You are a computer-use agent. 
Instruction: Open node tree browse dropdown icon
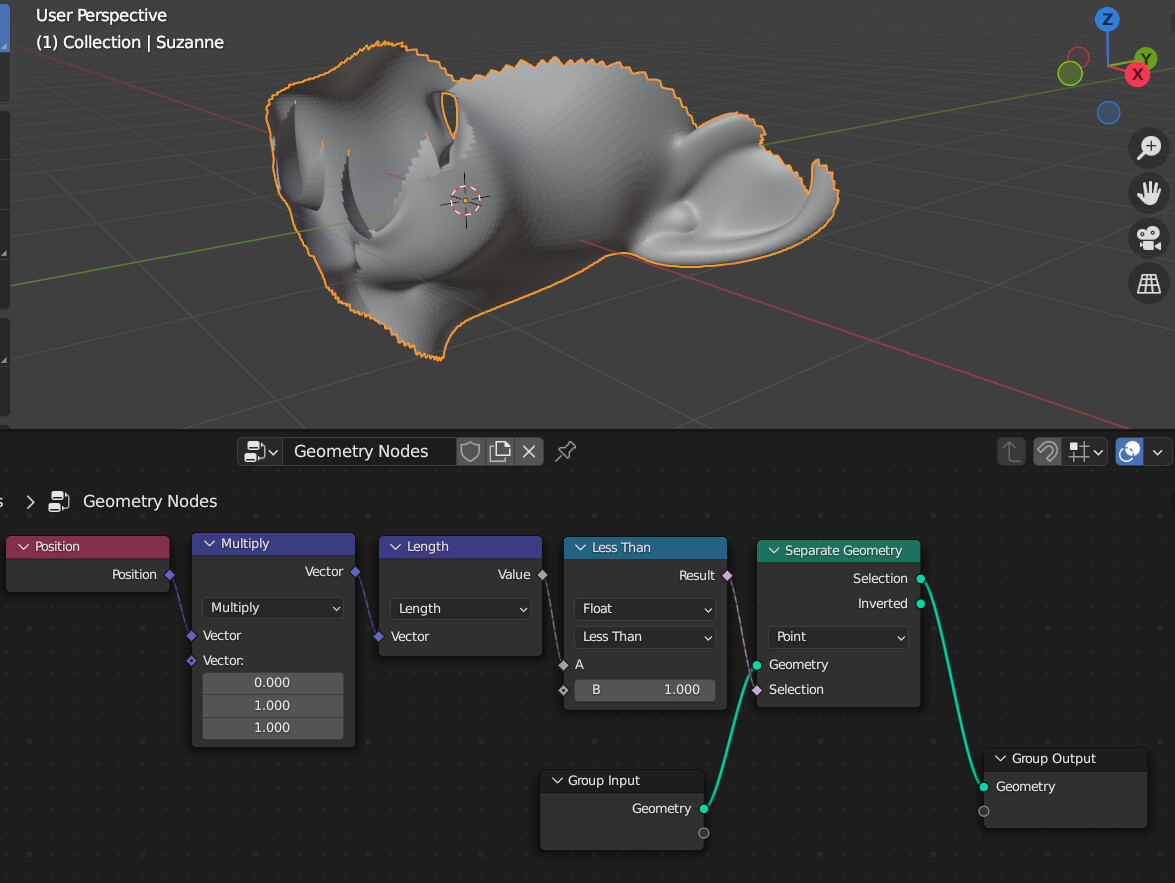260,451
